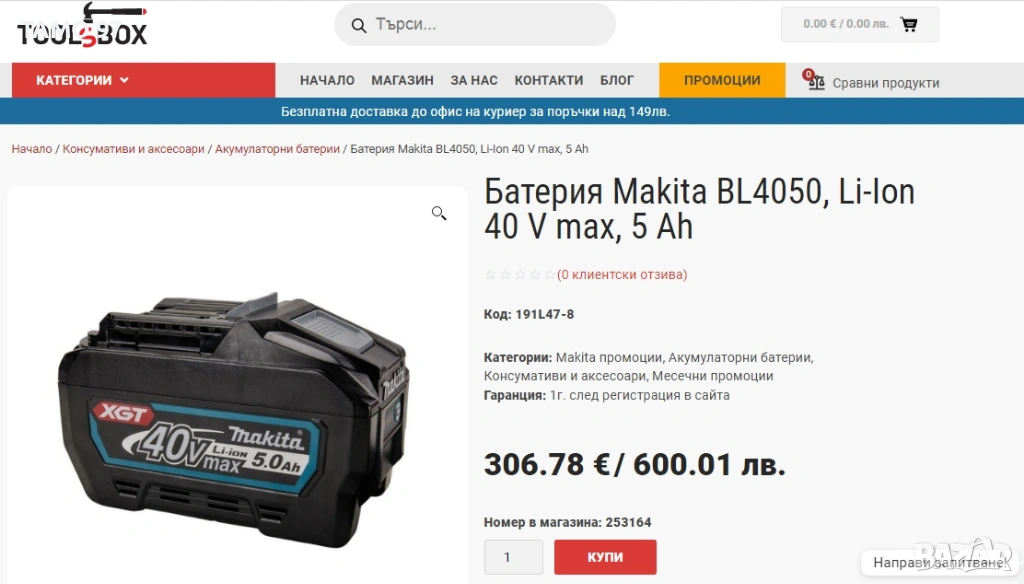Open Акумулаторни батерии breadcrumb link
The width and height of the screenshot is (1024, 584).
278,149
